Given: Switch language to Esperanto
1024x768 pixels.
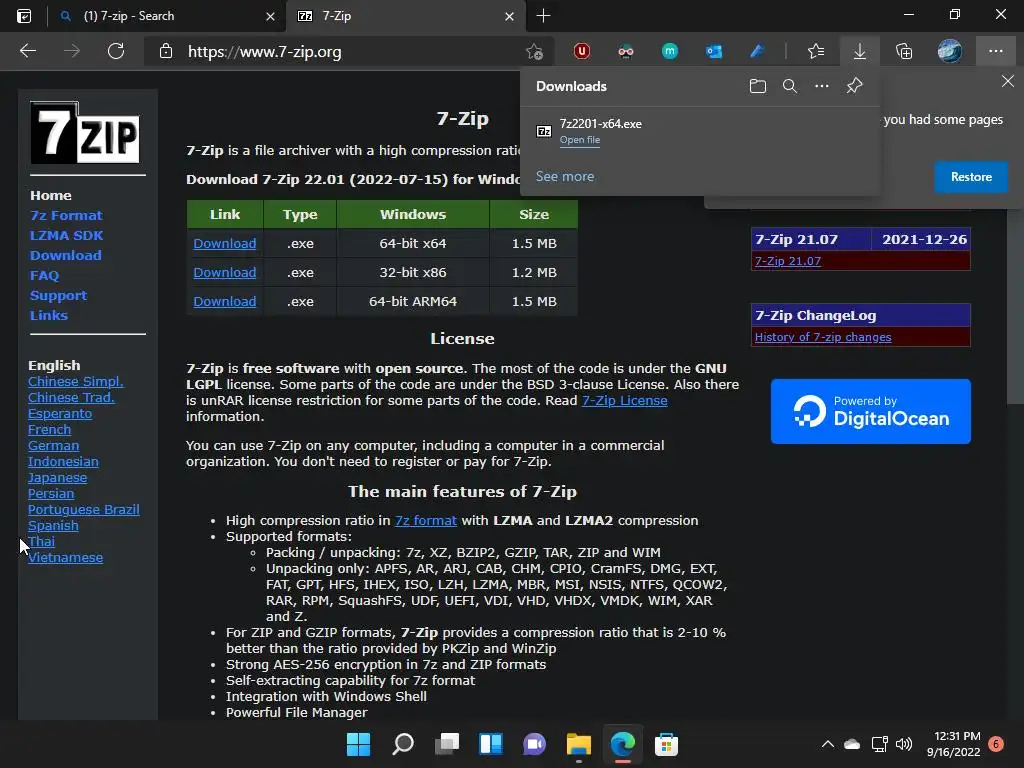Looking at the screenshot, I should click(x=60, y=413).
